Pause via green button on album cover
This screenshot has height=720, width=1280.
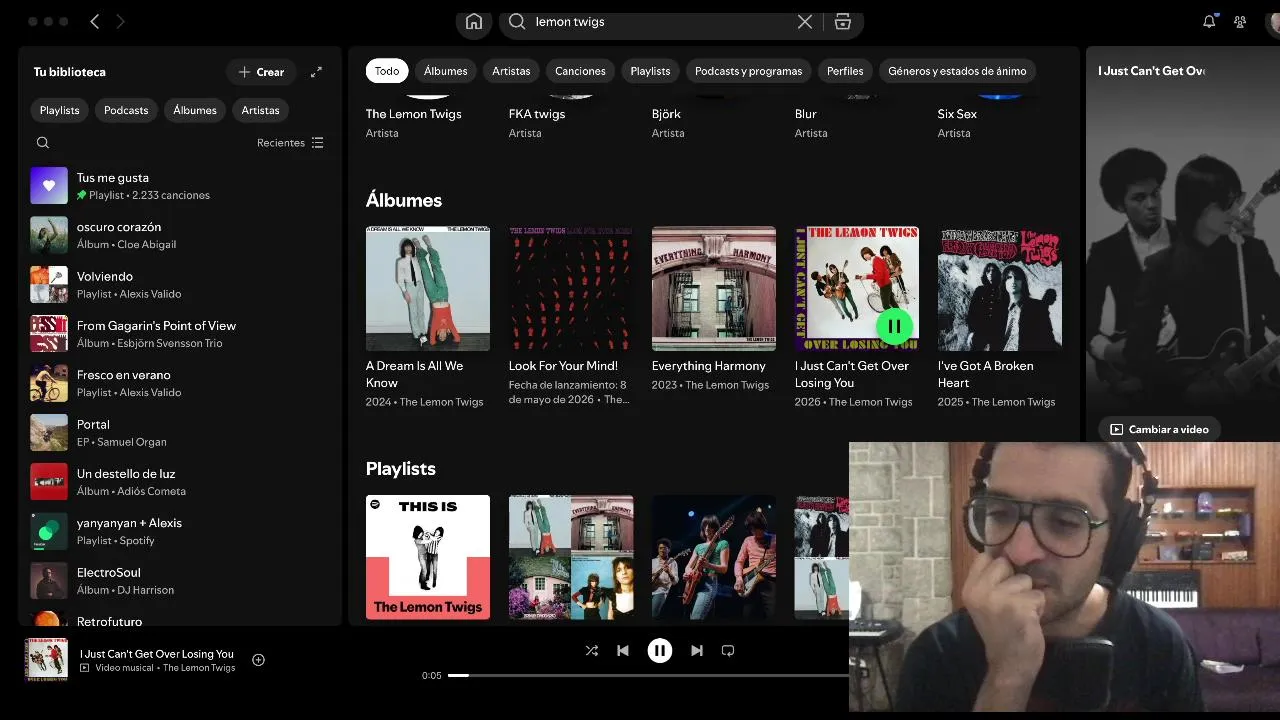(x=894, y=326)
